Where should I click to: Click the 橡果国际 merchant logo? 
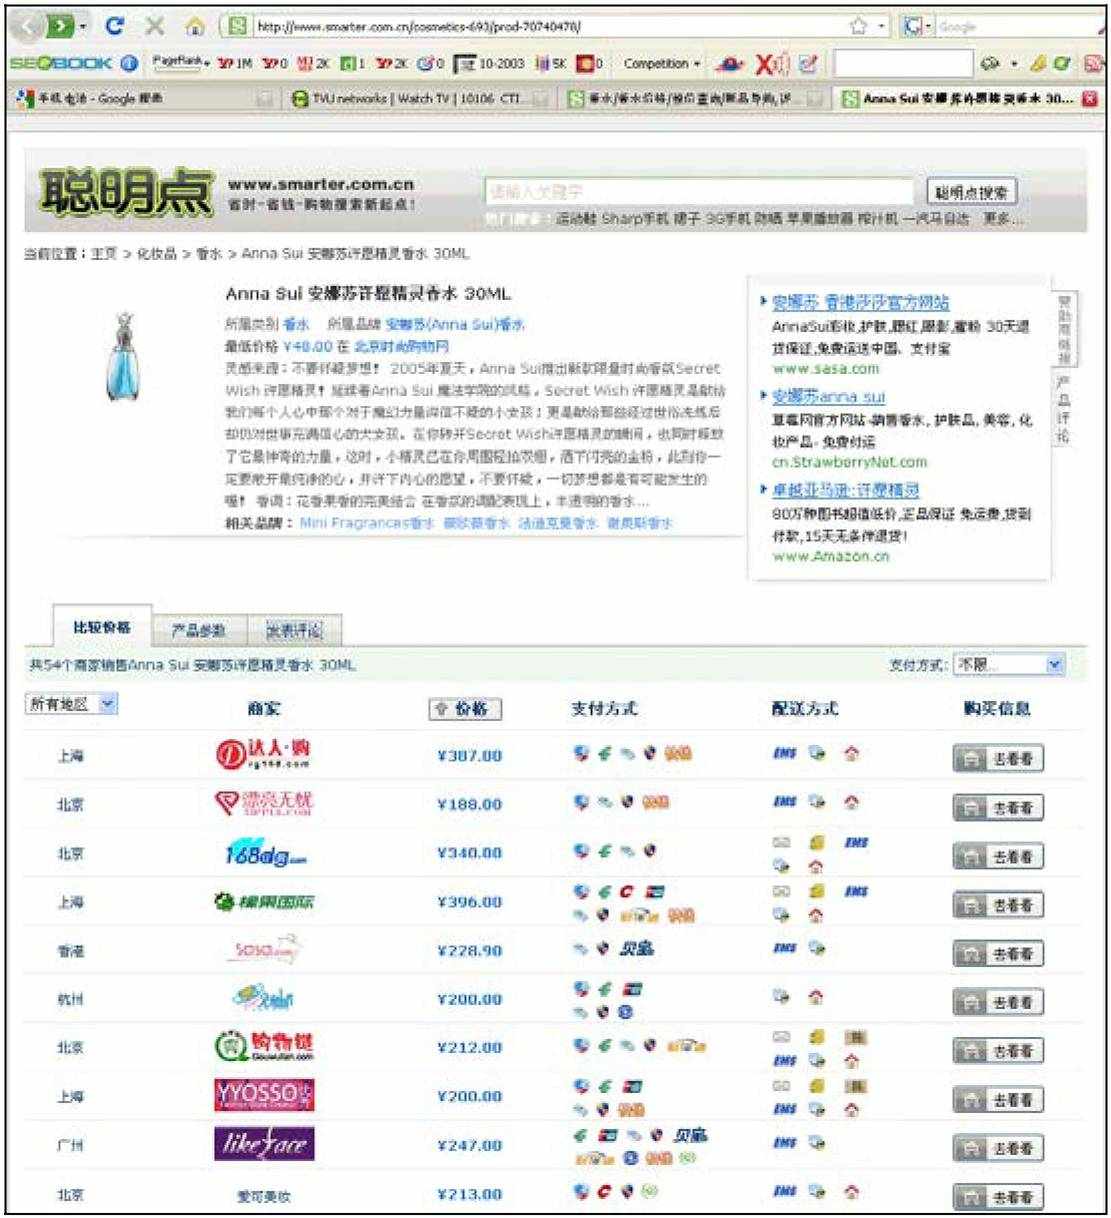264,902
